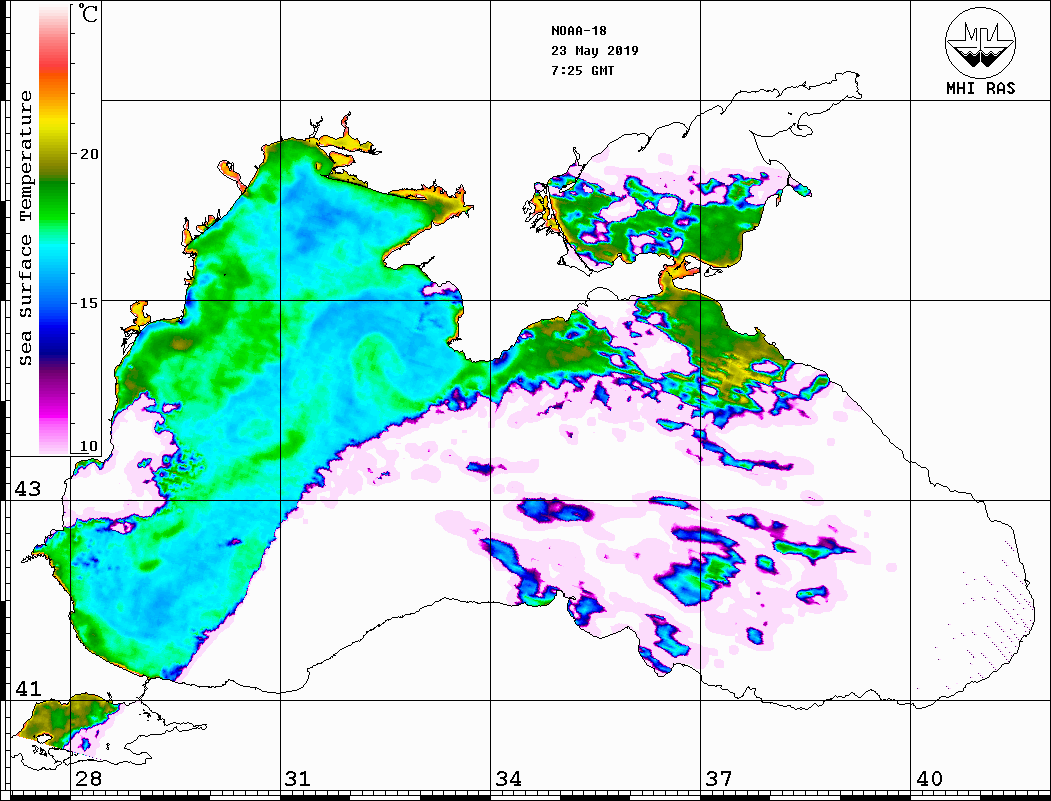1051x801 pixels.
Task: Click the longitude label 37
Action: (x=719, y=778)
